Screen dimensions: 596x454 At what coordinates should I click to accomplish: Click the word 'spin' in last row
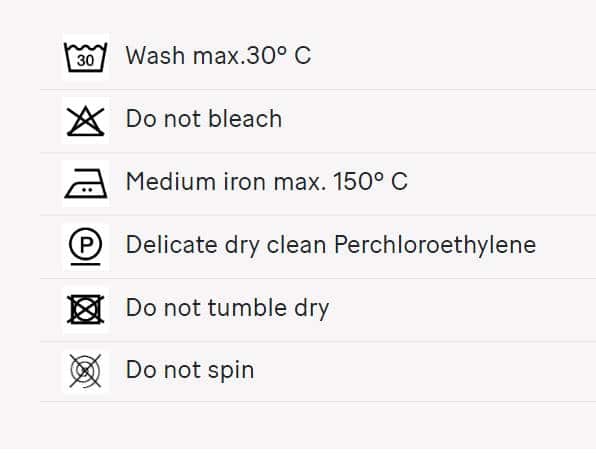click(231, 371)
